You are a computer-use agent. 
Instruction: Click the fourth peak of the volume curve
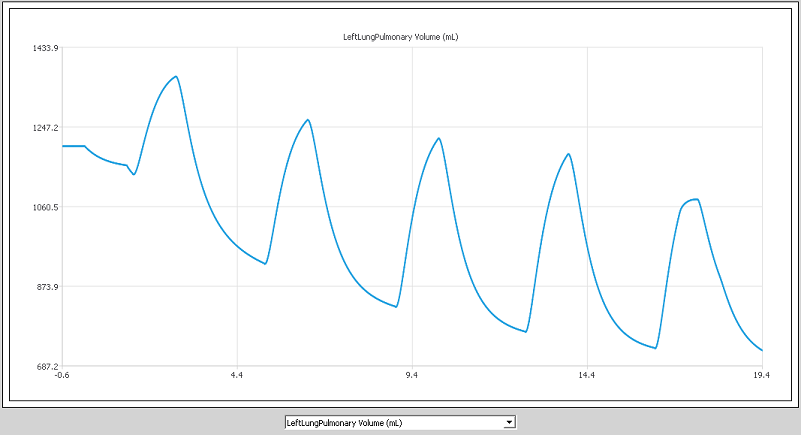click(x=568, y=154)
